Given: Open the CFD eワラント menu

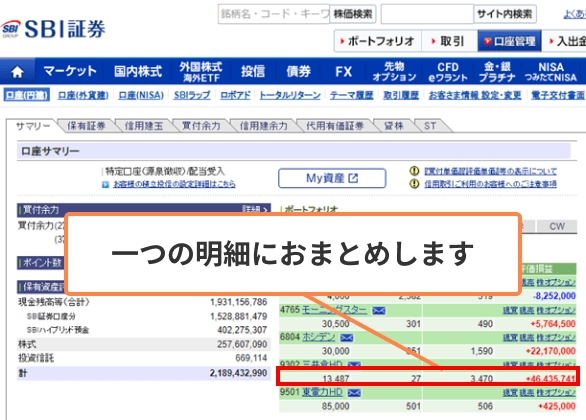Looking at the screenshot, I should click(x=448, y=72).
